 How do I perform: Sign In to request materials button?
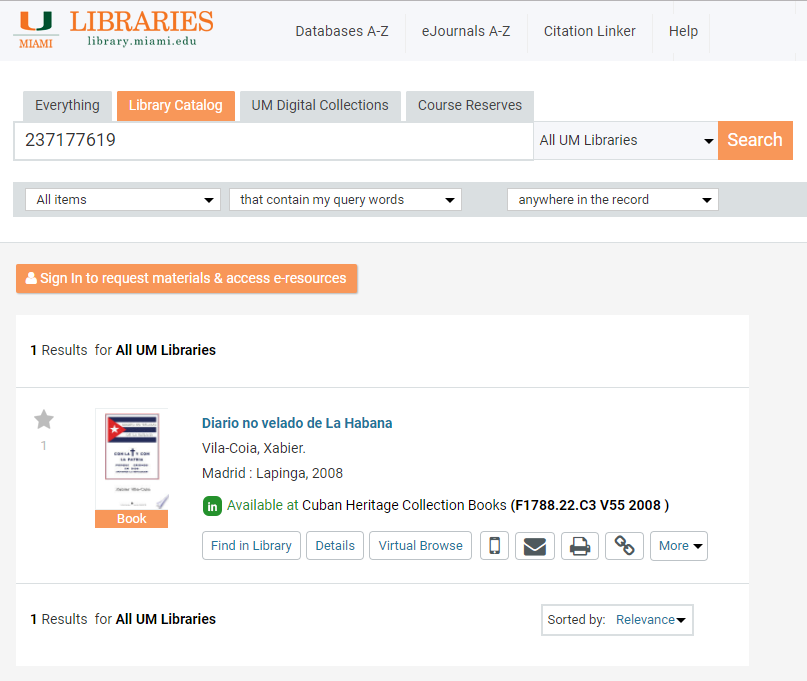coord(186,278)
